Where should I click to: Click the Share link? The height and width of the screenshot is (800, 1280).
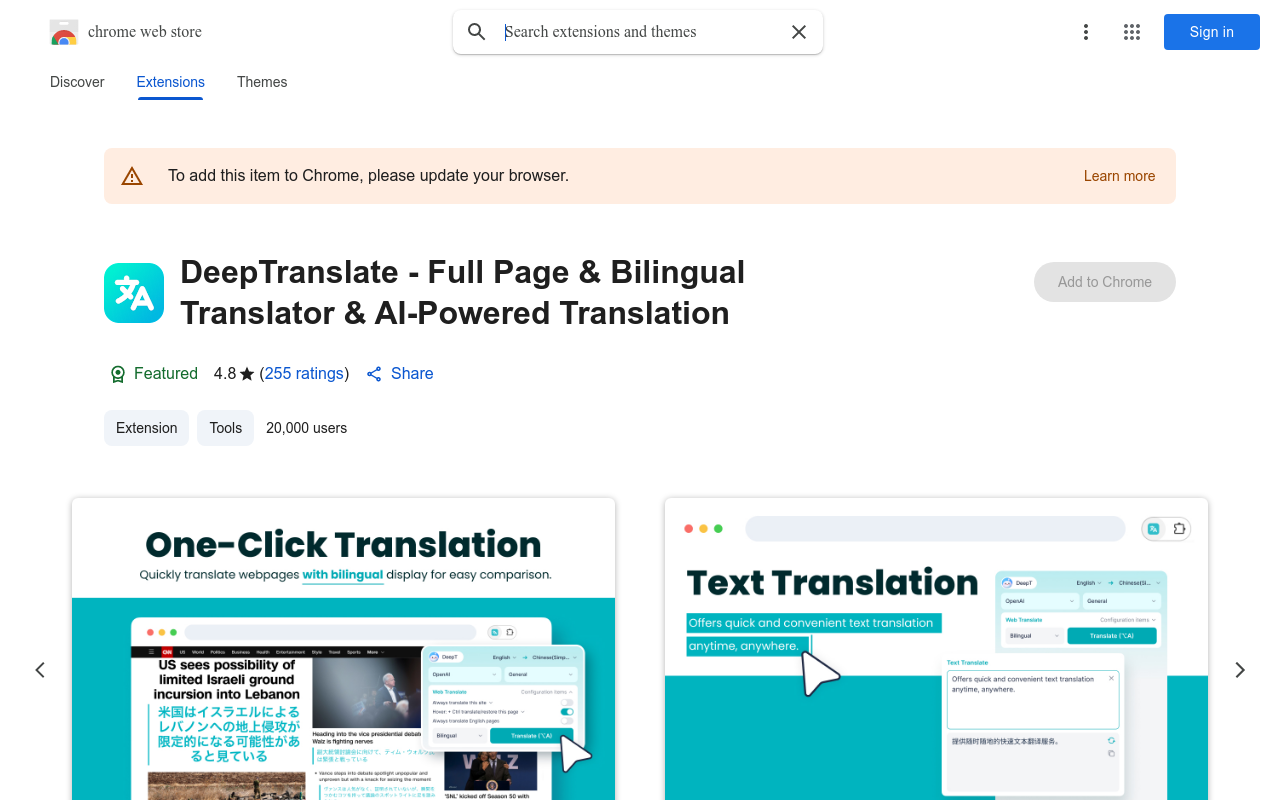[x=412, y=373]
